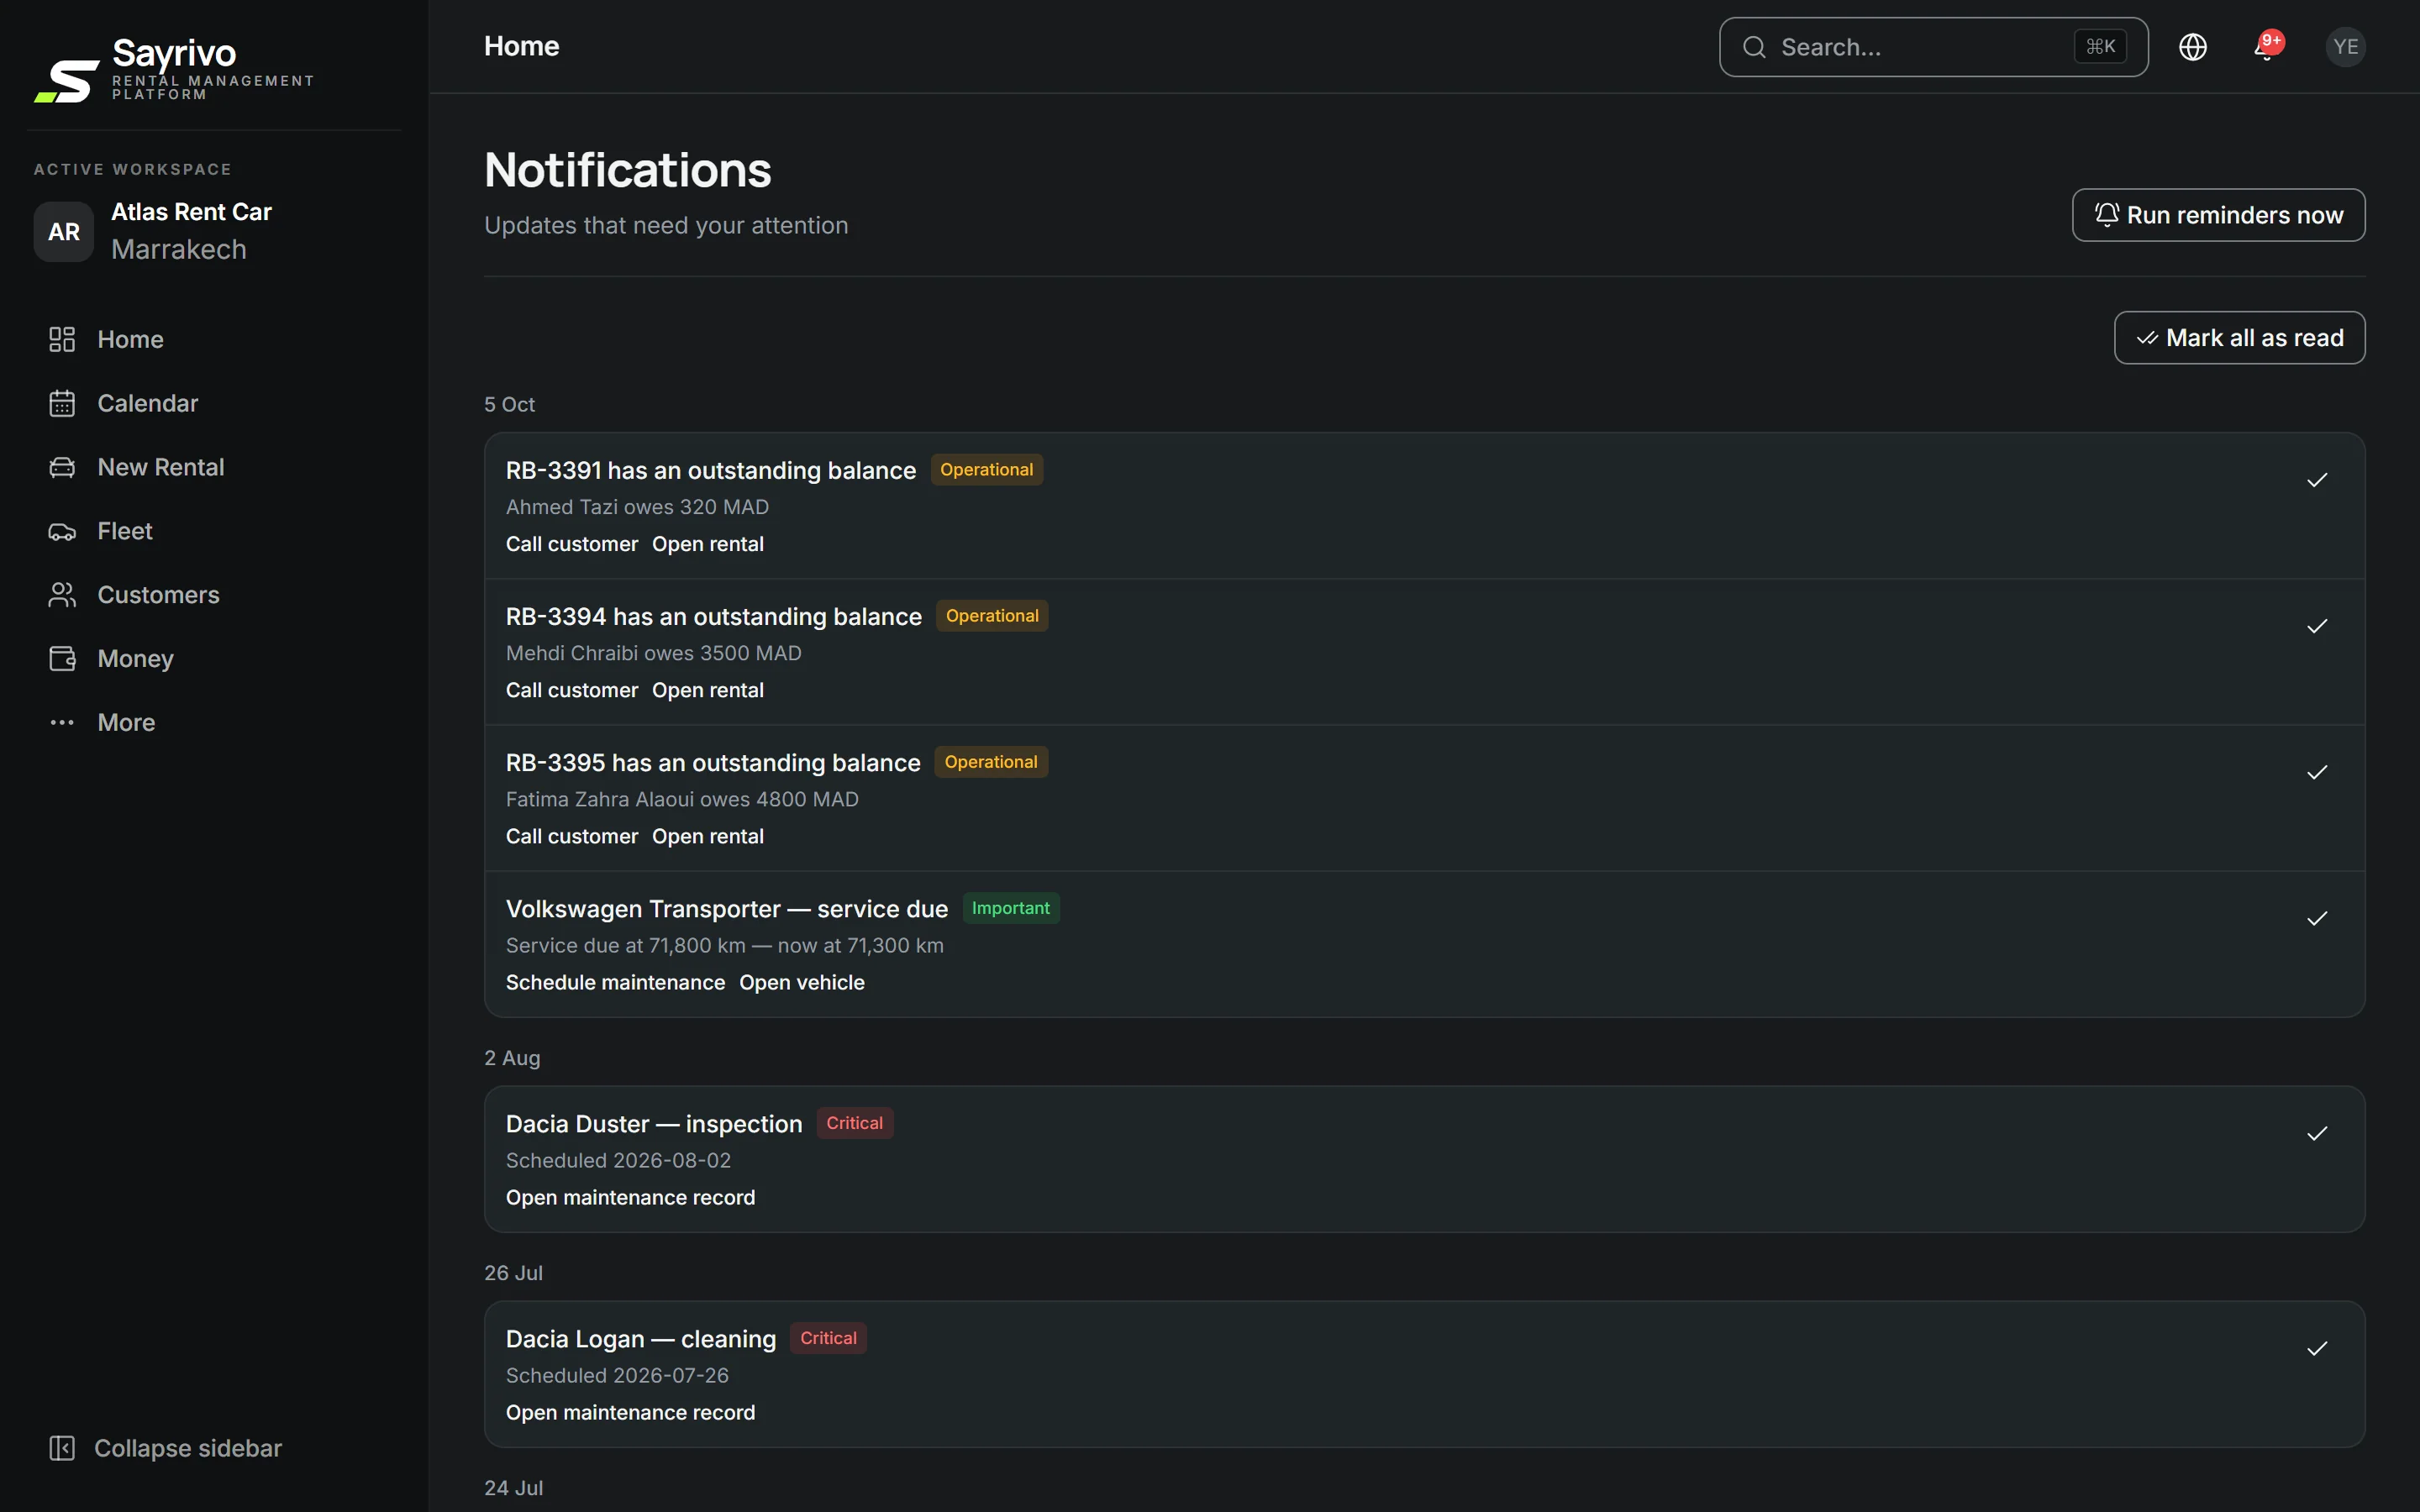Collapse the sidebar
The image size is (2420, 1512).
[x=166, y=1448]
